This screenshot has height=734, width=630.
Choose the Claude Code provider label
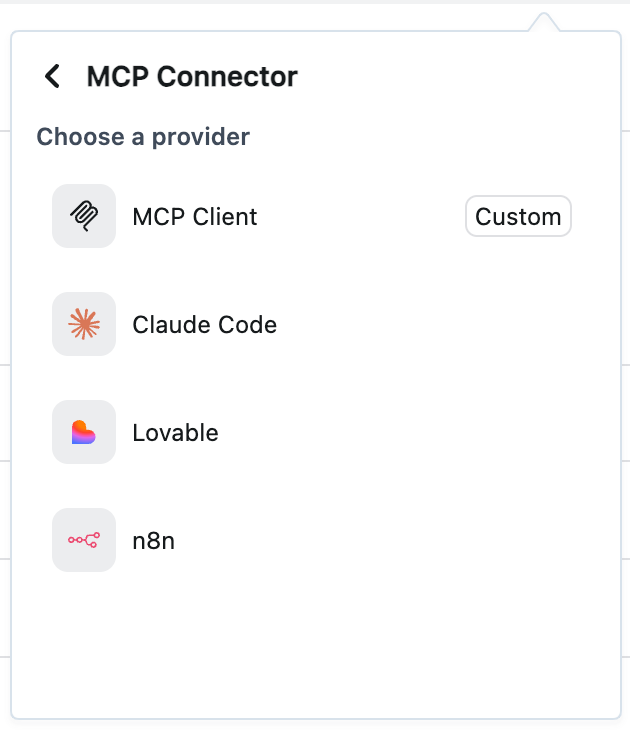click(204, 325)
